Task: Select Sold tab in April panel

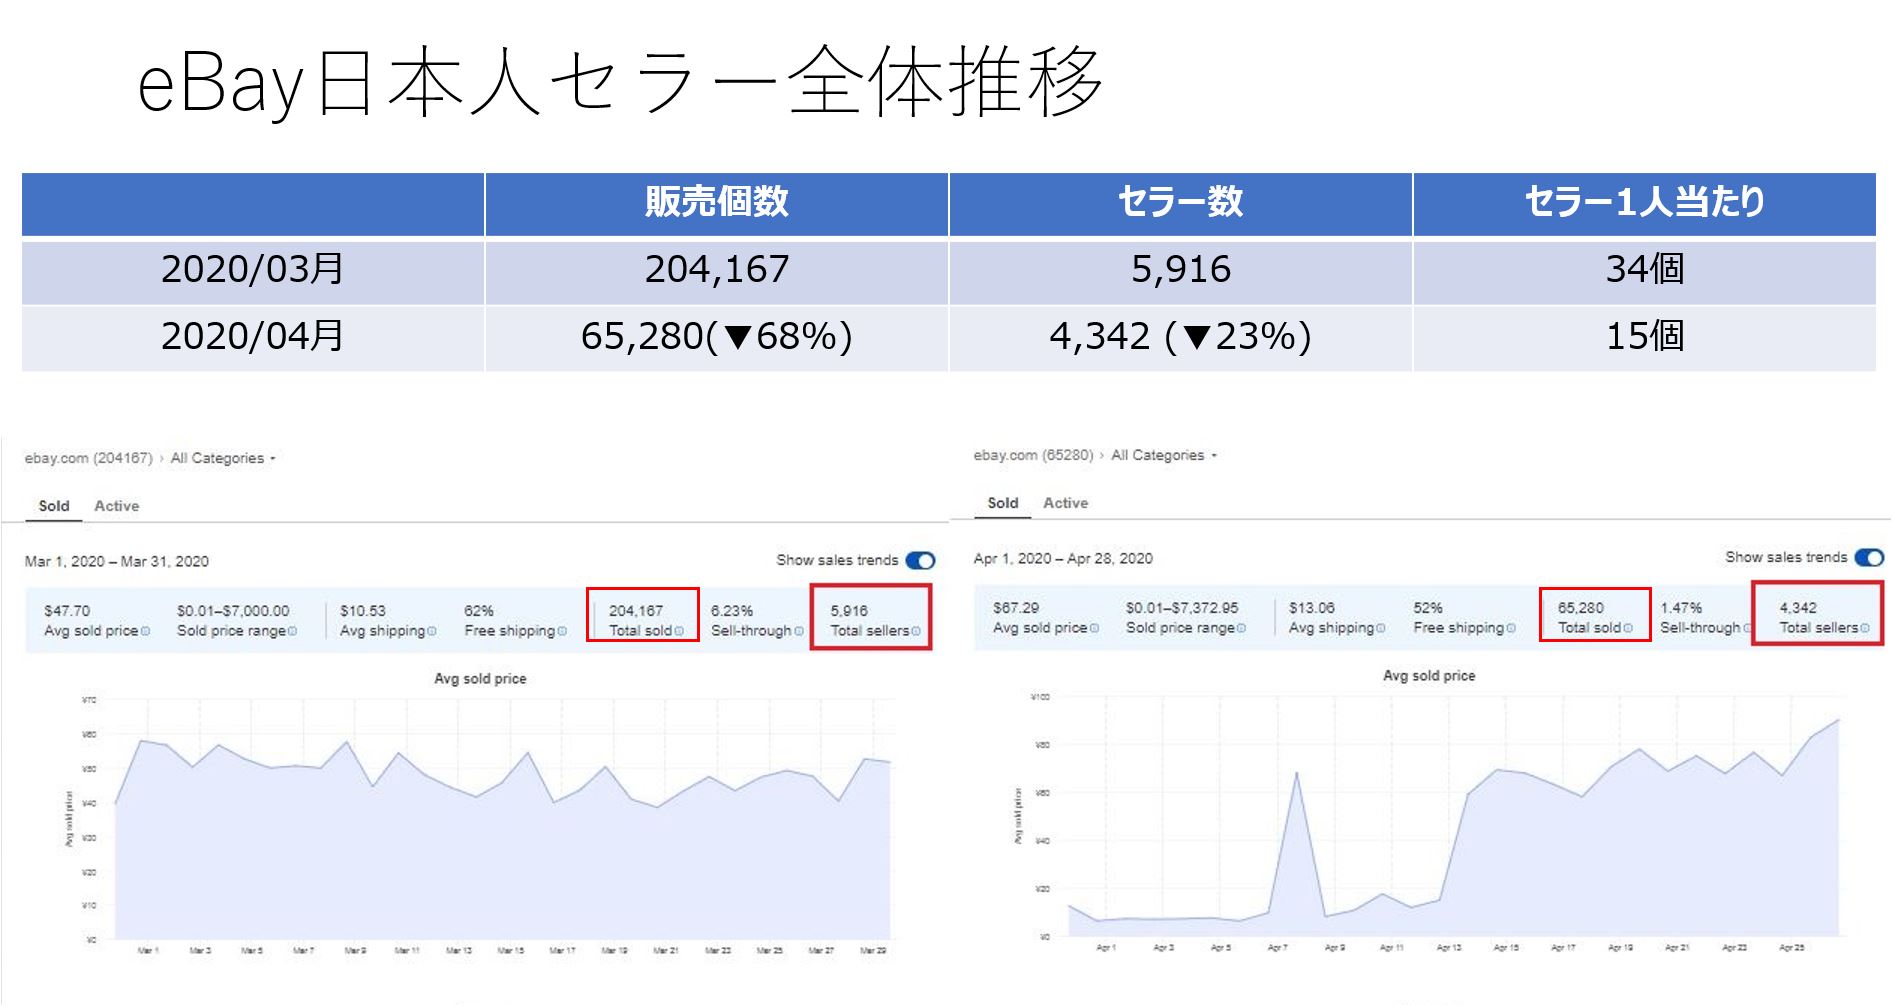Action: tap(1003, 503)
